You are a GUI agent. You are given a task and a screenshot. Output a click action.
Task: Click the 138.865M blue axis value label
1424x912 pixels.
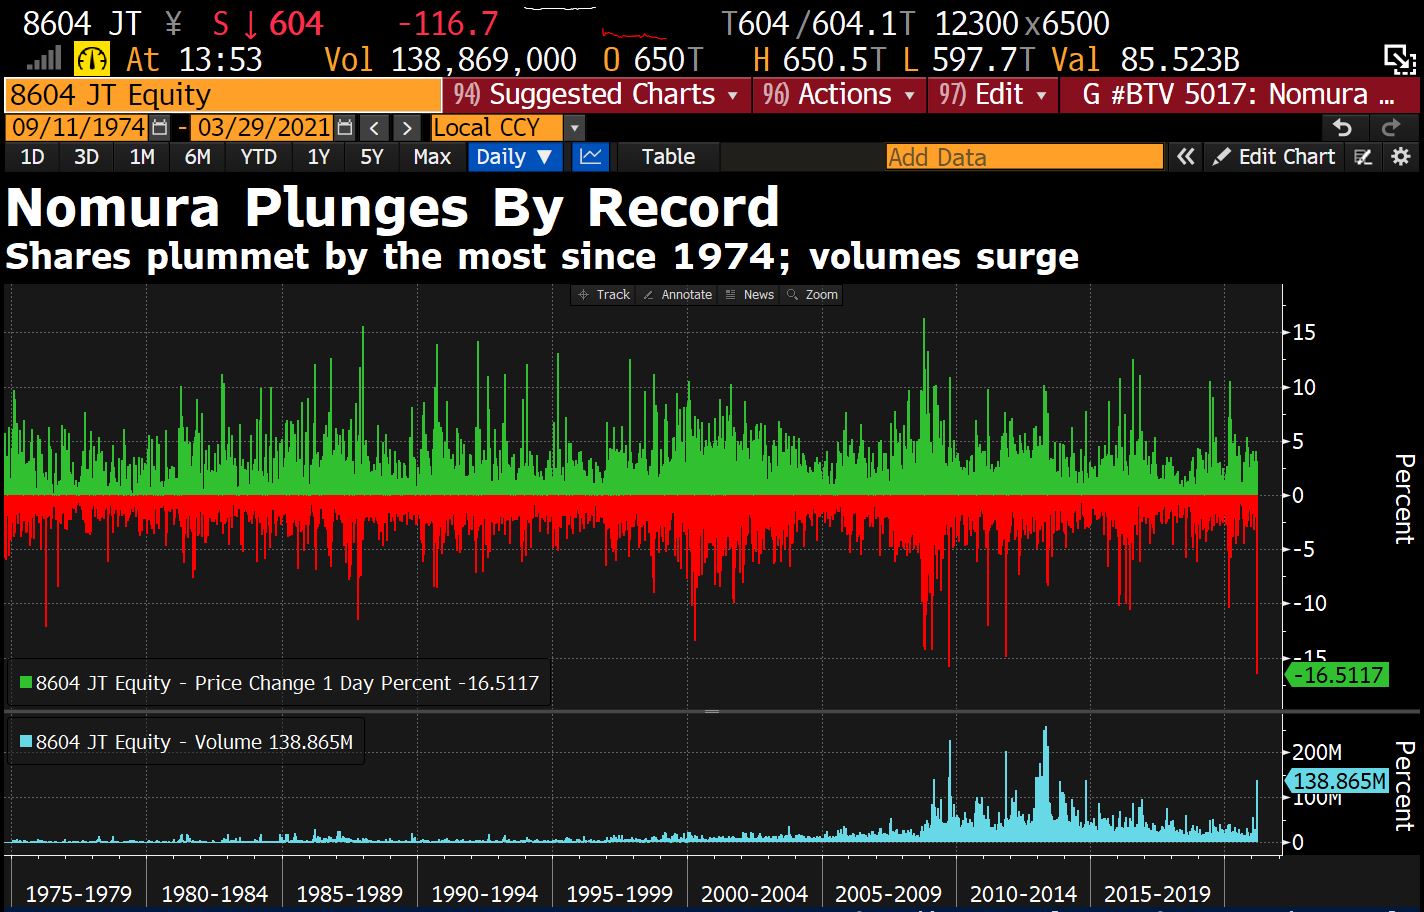click(1338, 781)
